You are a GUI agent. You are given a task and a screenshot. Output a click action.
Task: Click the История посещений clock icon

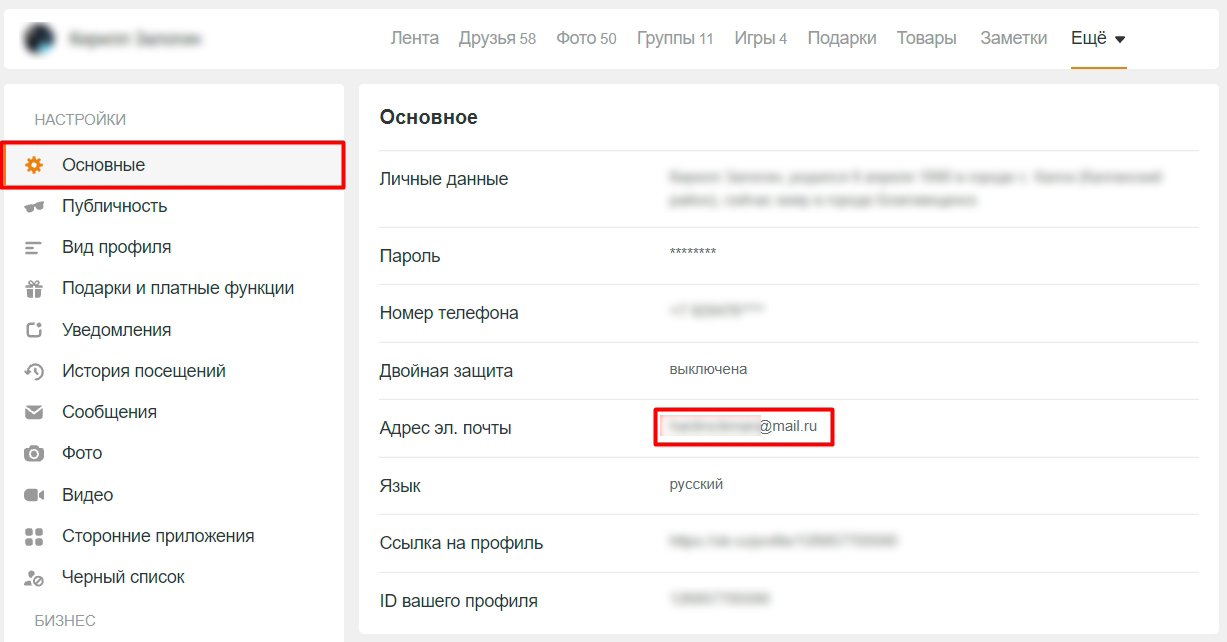[34, 371]
